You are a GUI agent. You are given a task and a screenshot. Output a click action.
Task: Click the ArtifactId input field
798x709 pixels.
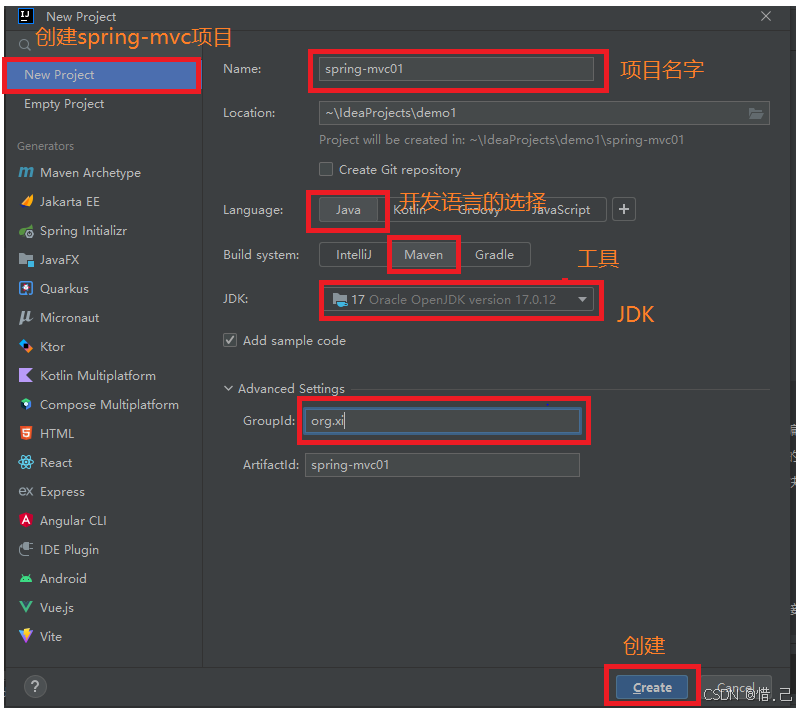pos(442,465)
